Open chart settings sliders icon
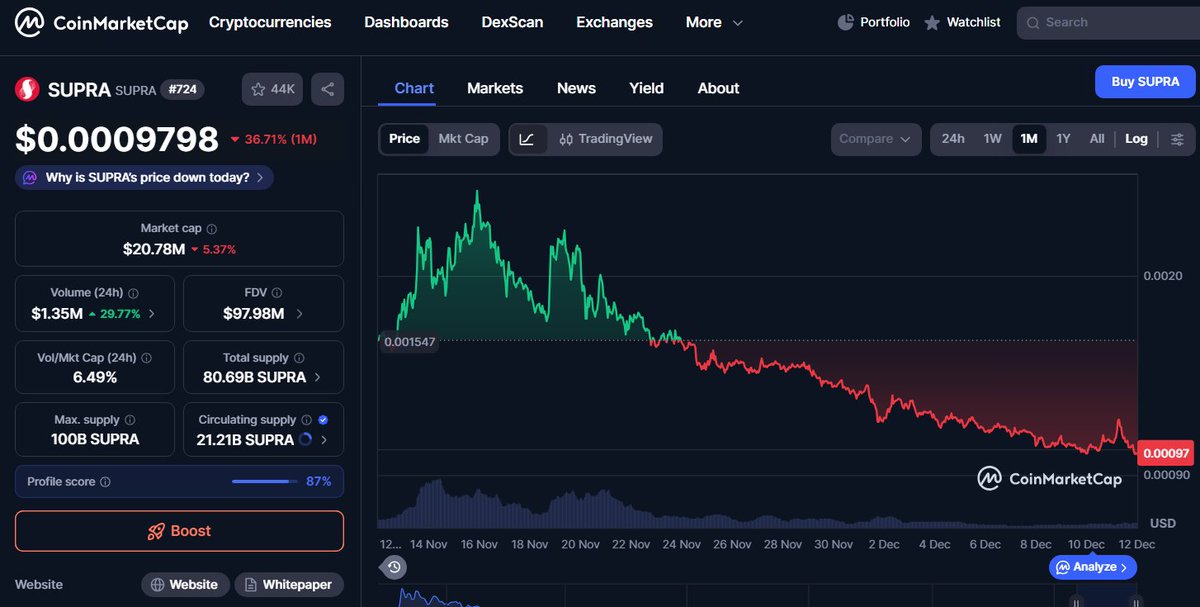The width and height of the screenshot is (1200, 607). pyautogui.click(x=1177, y=139)
